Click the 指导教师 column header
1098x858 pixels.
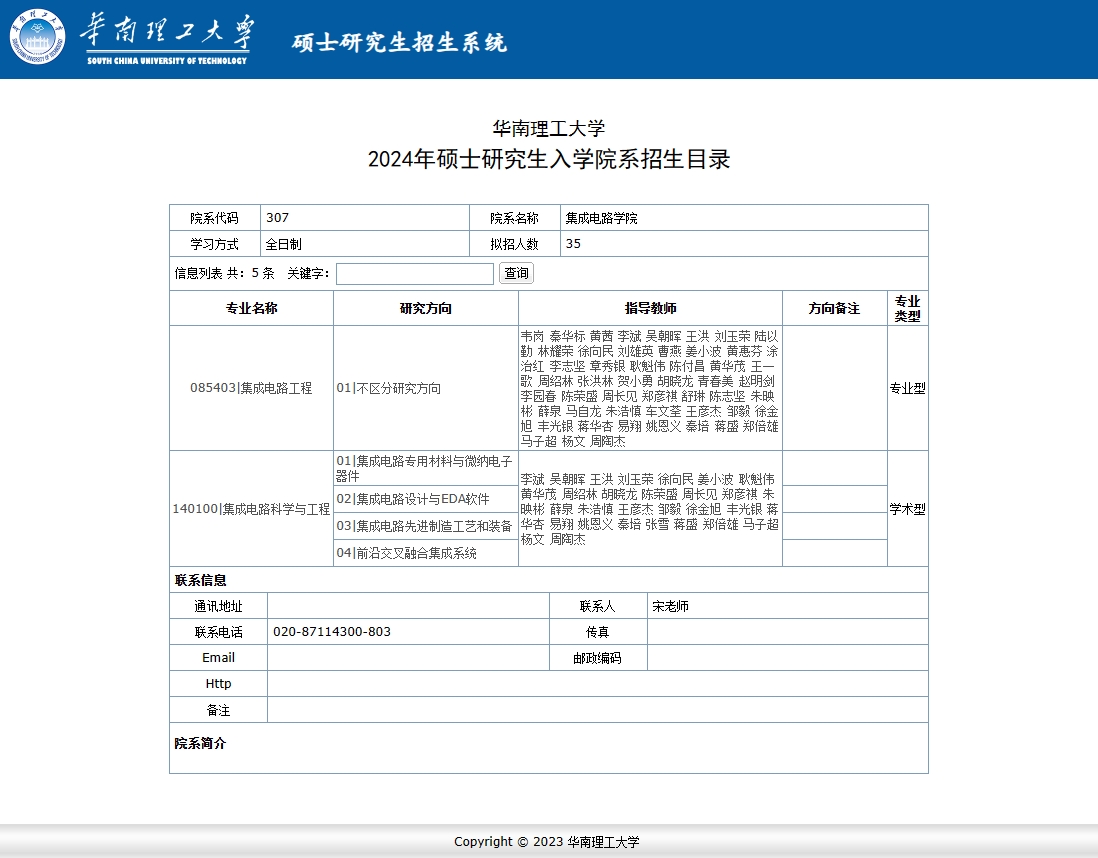coord(650,308)
